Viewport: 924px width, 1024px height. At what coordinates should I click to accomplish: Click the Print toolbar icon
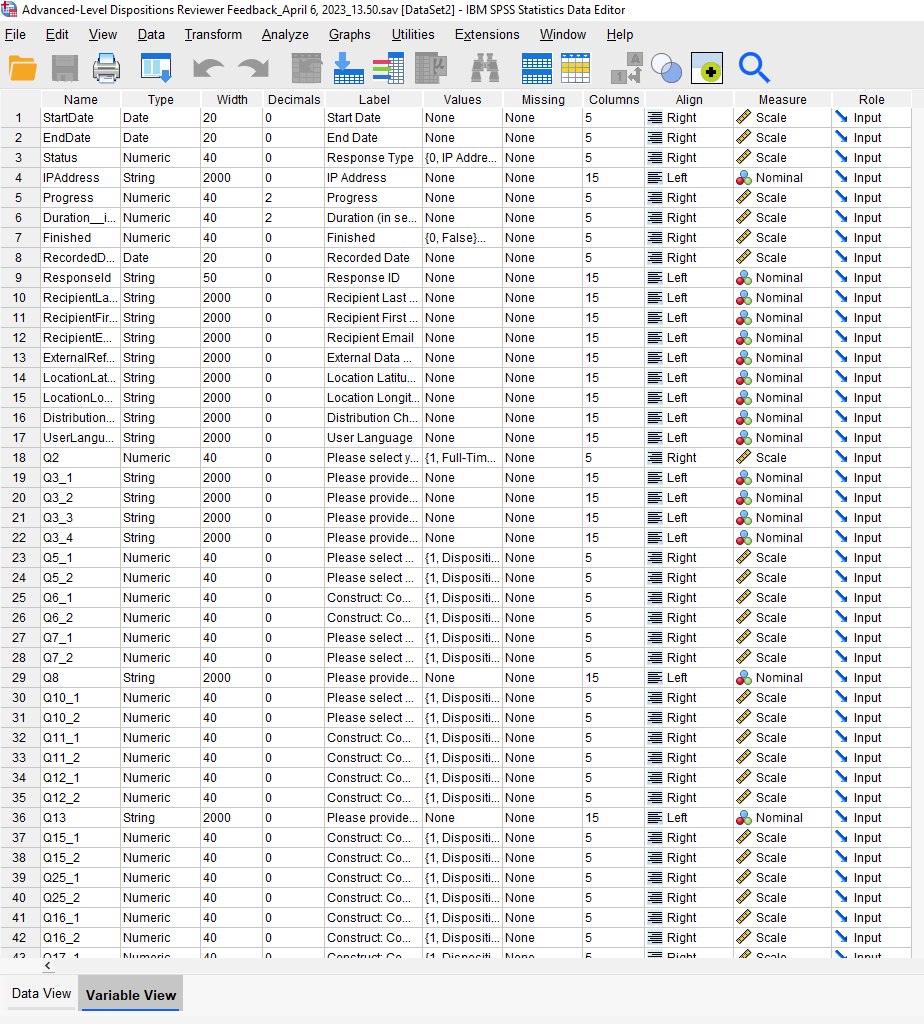106,69
